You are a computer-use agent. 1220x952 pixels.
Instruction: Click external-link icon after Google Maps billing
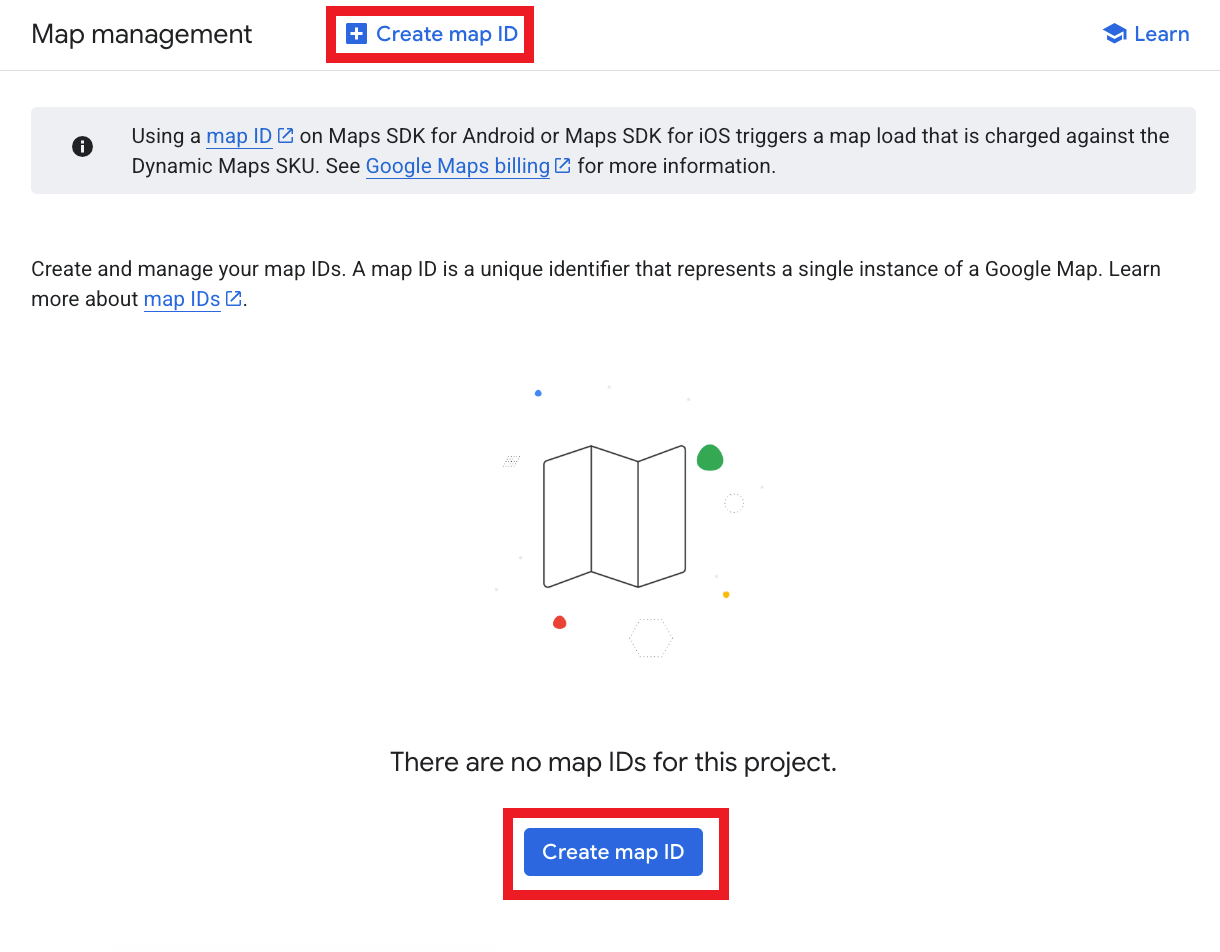click(x=563, y=166)
